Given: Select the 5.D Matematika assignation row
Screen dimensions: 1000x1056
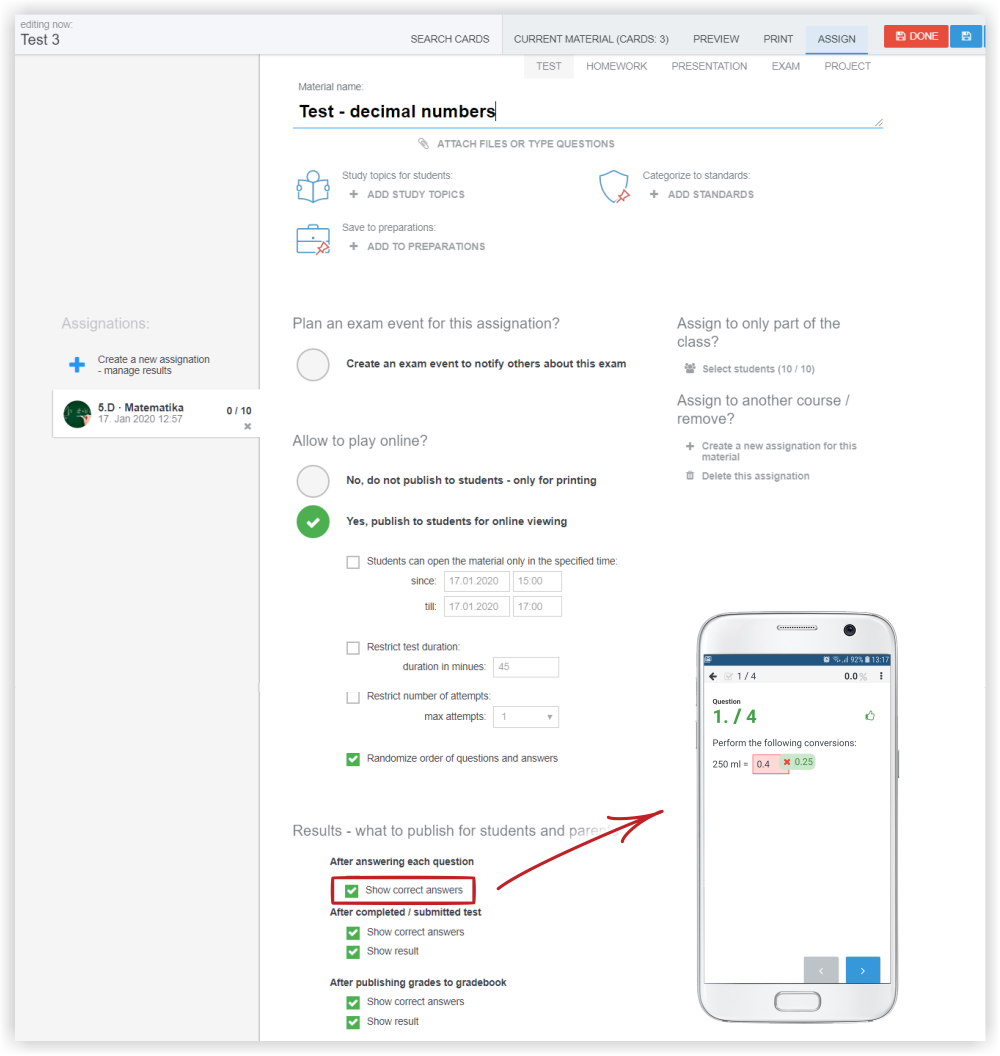Looking at the screenshot, I should (156, 414).
